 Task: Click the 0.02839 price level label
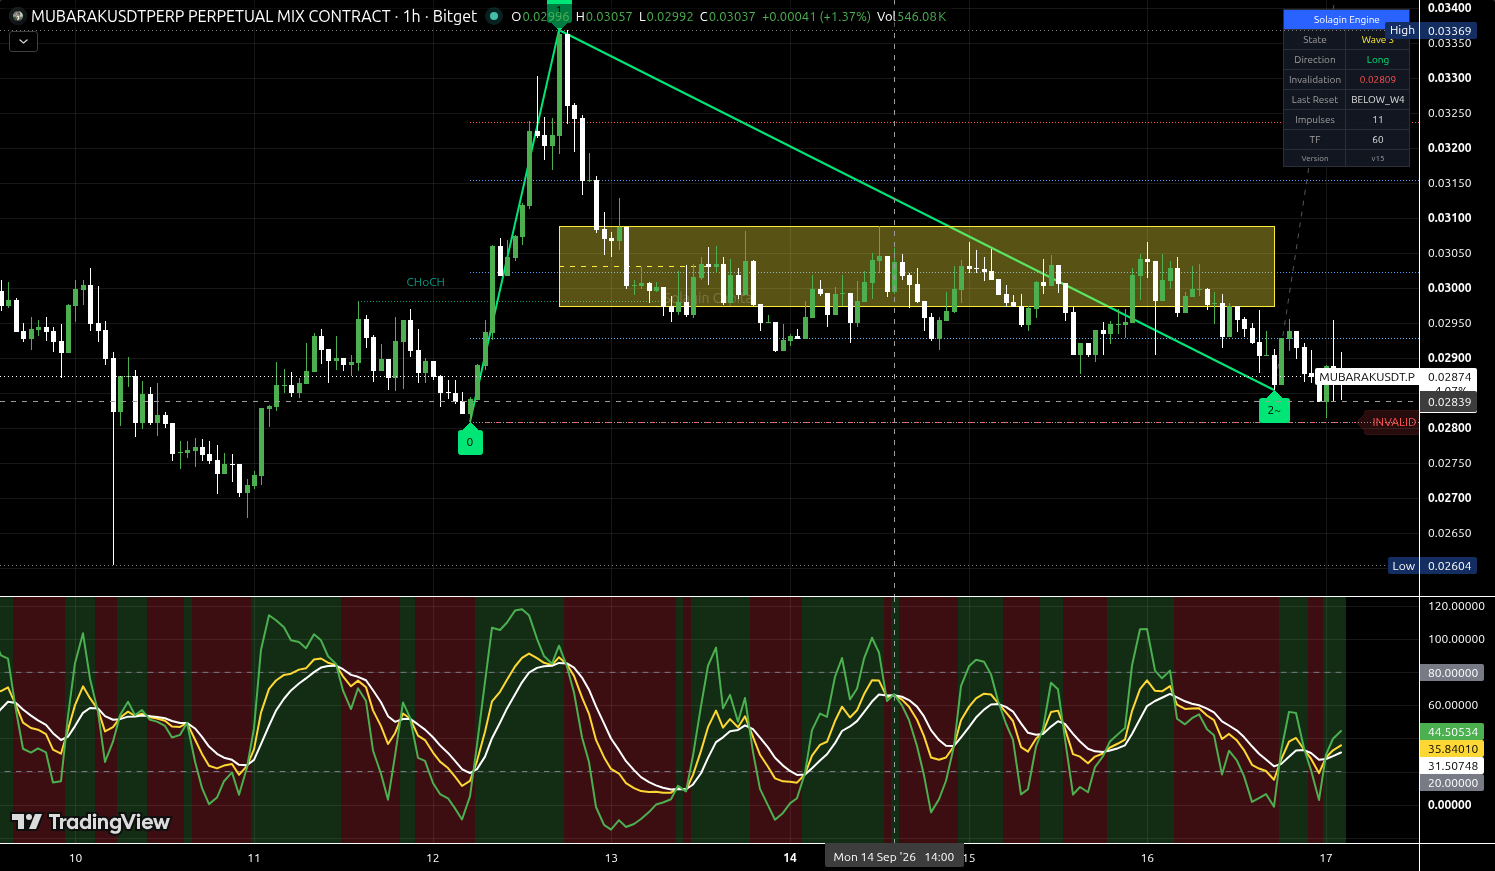[1448, 402]
